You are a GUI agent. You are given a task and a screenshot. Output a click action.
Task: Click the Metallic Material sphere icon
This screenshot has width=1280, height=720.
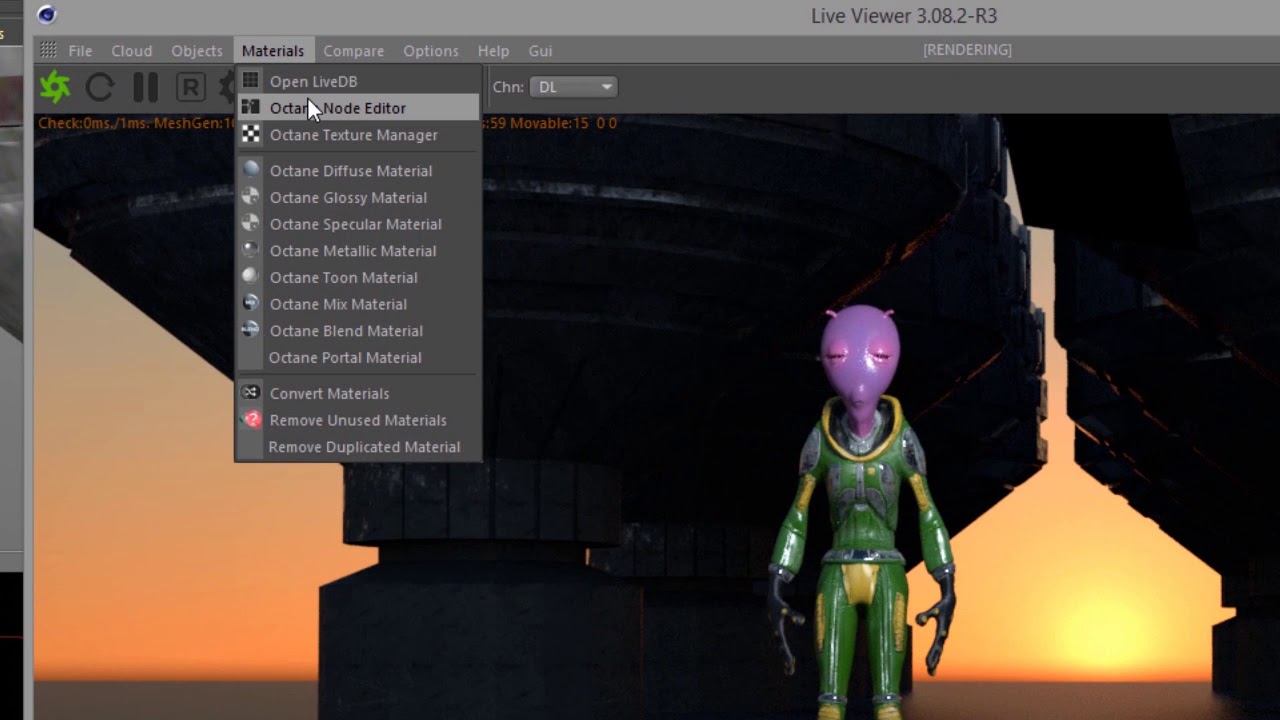pos(251,250)
